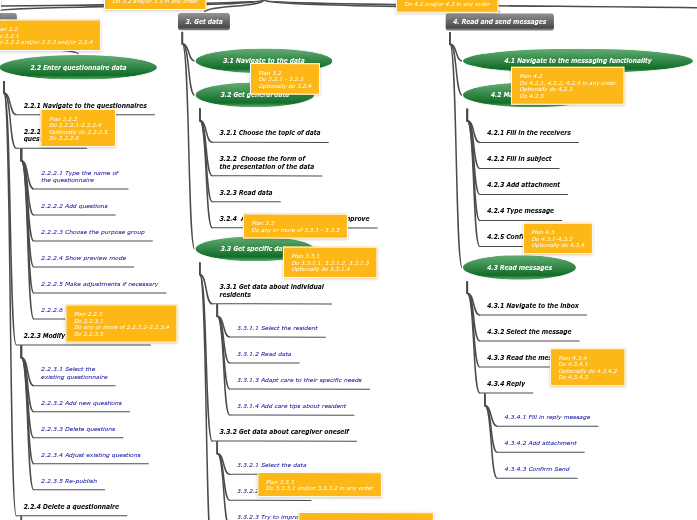Click "3.3.1.1 Select the resident" subtask

[x=277, y=328]
